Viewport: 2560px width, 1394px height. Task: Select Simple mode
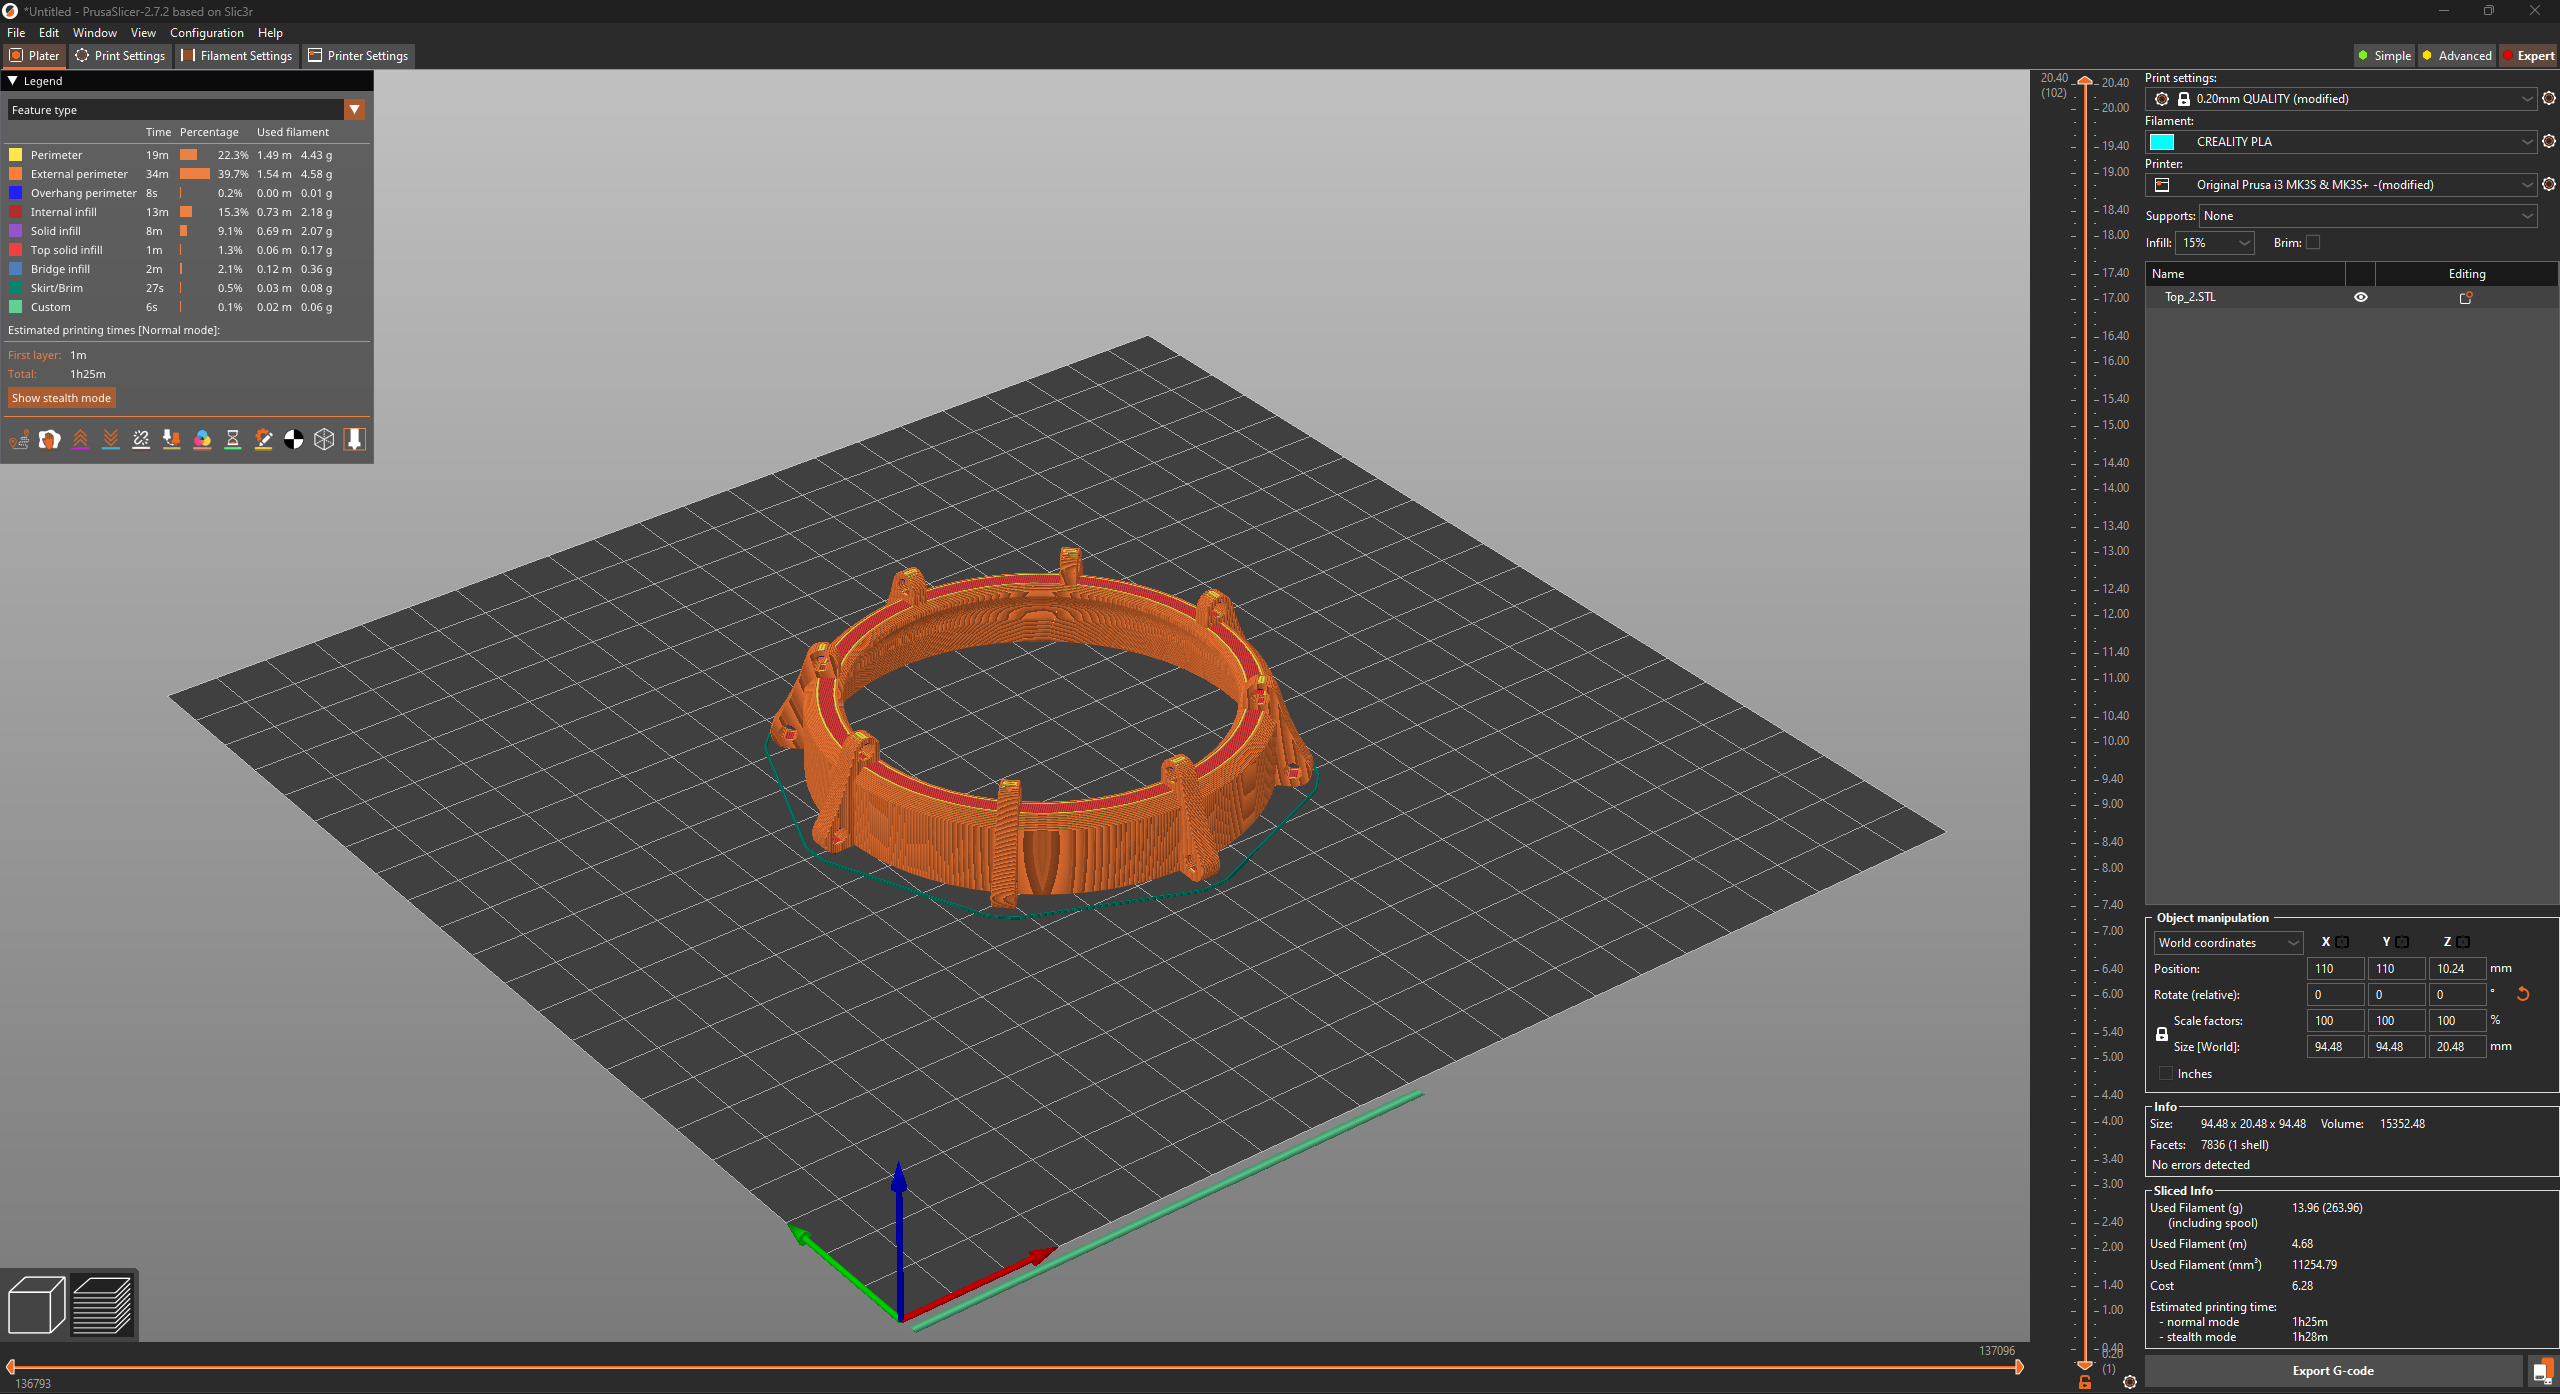click(2384, 56)
